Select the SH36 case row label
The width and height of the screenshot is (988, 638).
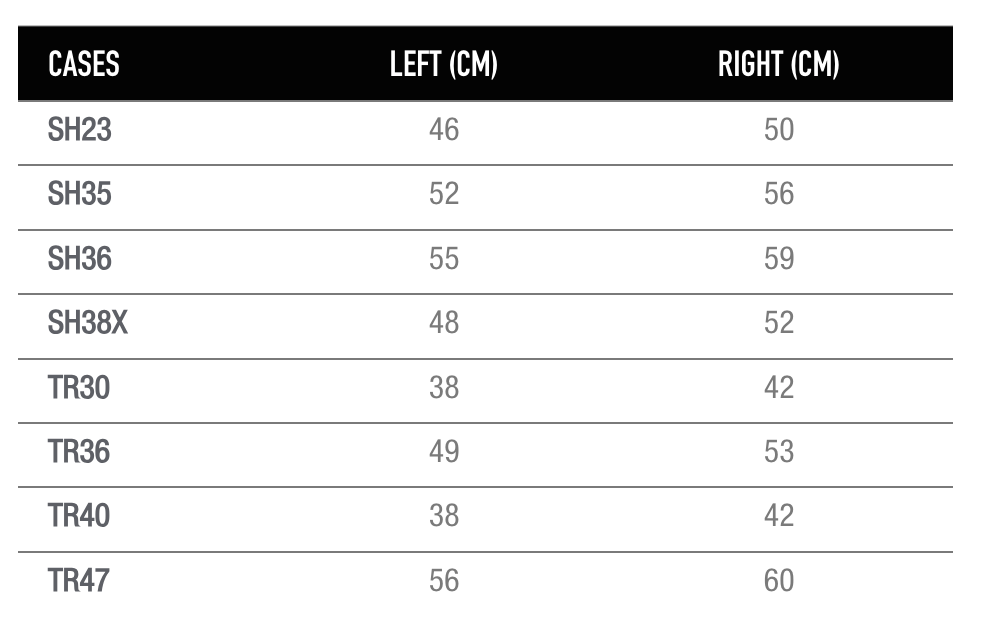point(79,259)
